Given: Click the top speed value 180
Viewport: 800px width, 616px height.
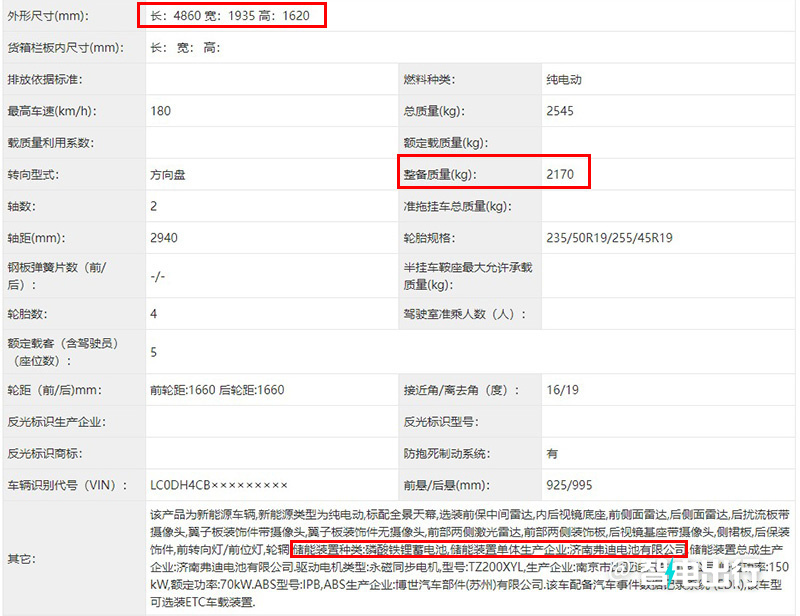Looking at the screenshot, I should click(x=161, y=111).
